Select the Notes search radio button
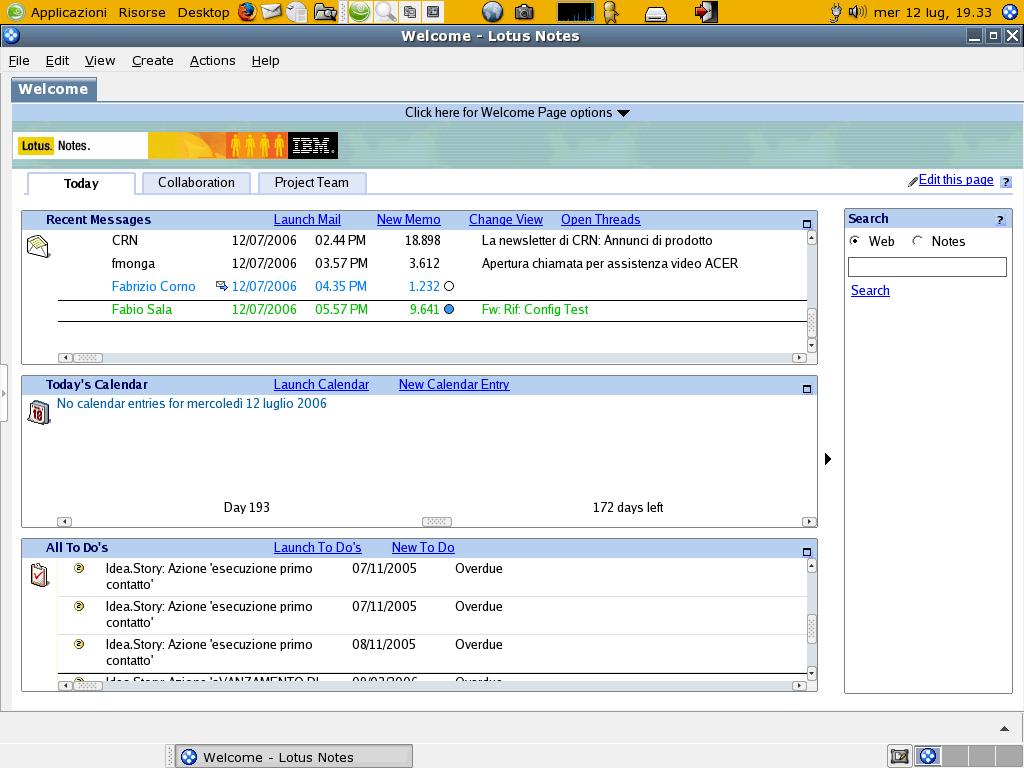 pyautogui.click(x=918, y=240)
